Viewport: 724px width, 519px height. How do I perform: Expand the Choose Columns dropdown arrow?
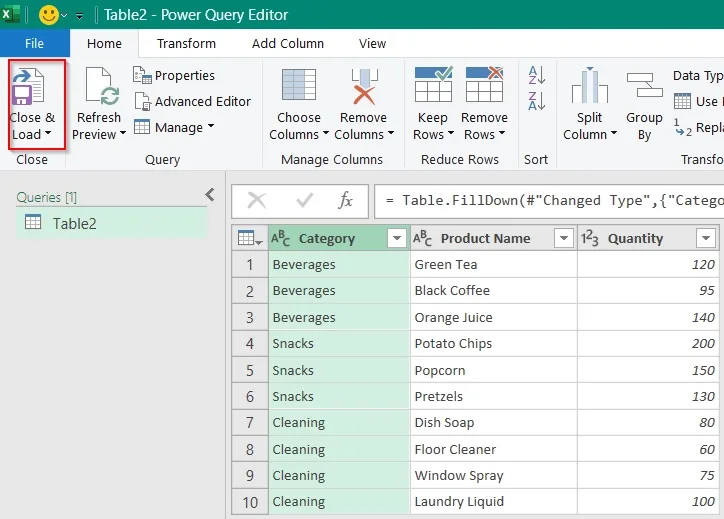click(x=326, y=134)
